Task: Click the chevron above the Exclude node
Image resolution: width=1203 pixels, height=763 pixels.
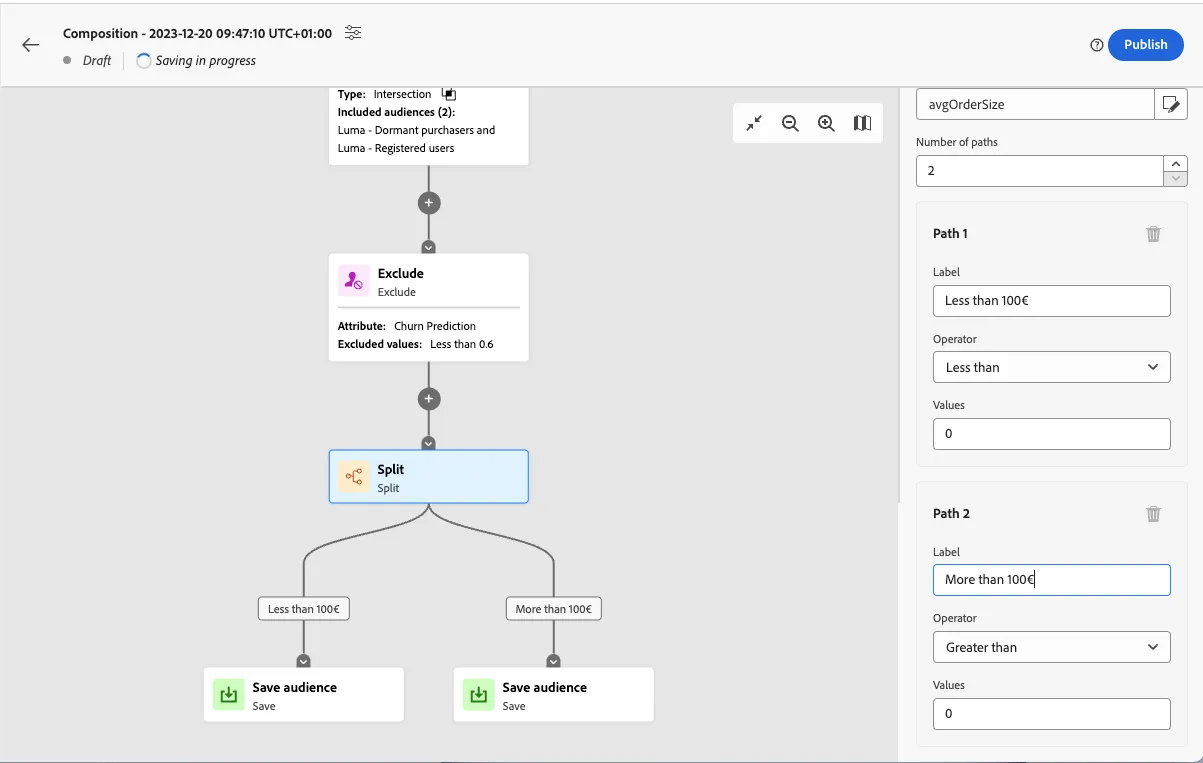Action: click(428, 247)
